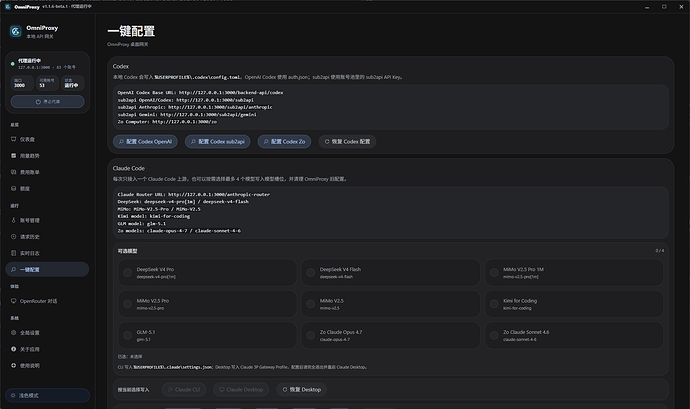Image resolution: width=690 pixels, height=409 pixels.
Task: Click the database icon beside 额度
Action: pyautogui.click(x=14, y=188)
